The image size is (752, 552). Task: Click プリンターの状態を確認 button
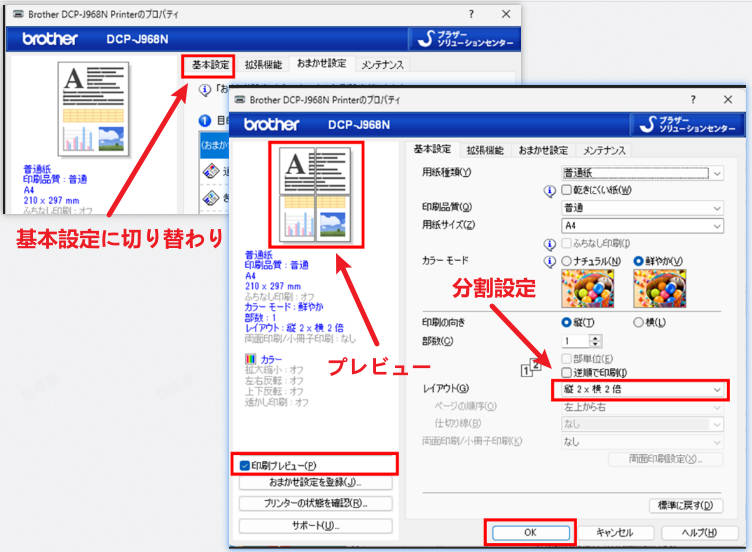tap(315, 504)
